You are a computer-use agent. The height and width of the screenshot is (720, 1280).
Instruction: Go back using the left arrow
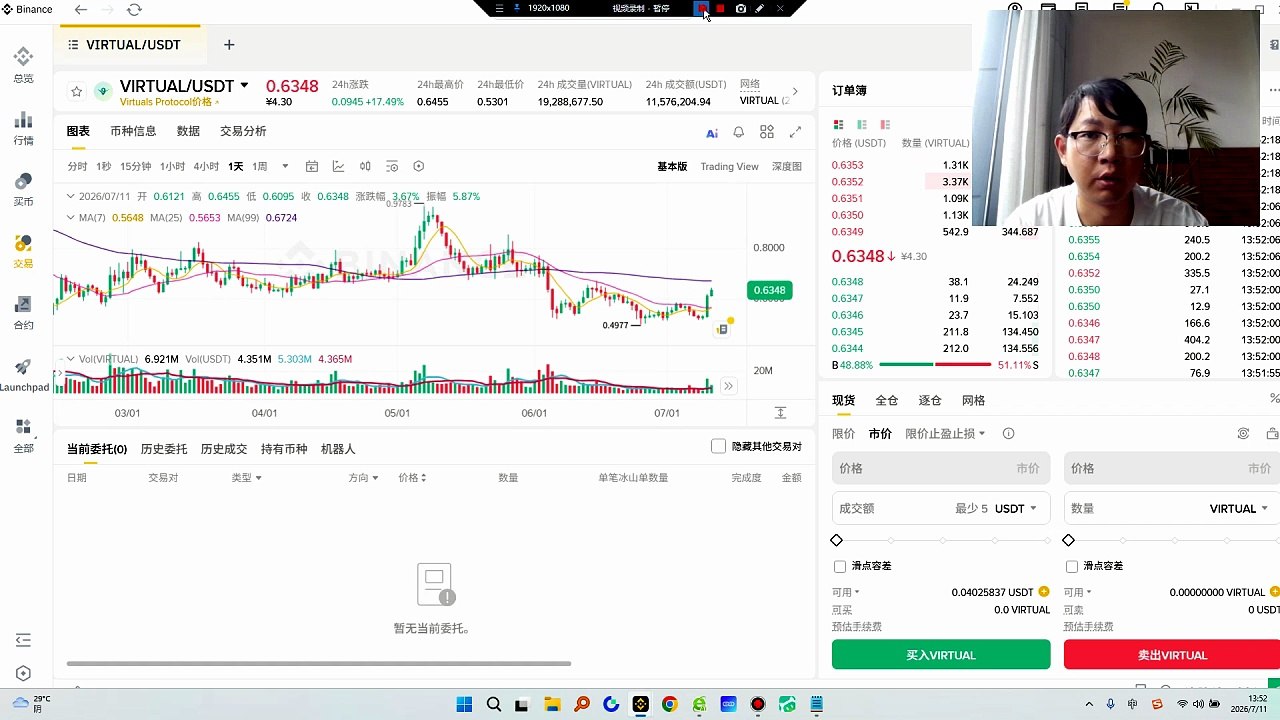[81, 10]
